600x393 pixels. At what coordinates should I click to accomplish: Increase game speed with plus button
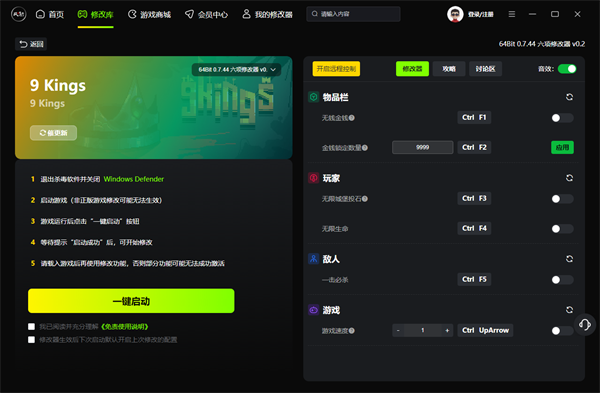click(447, 330)
